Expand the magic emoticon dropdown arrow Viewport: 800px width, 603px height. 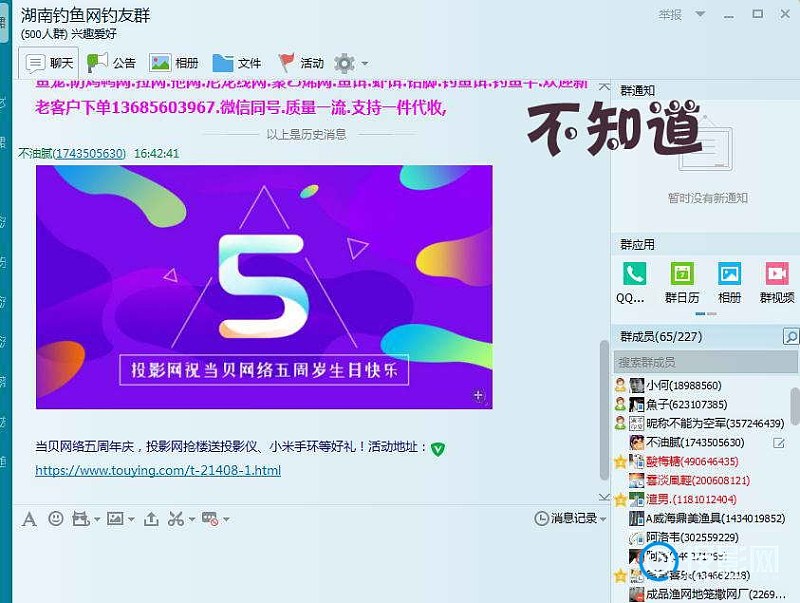point(96,520)
